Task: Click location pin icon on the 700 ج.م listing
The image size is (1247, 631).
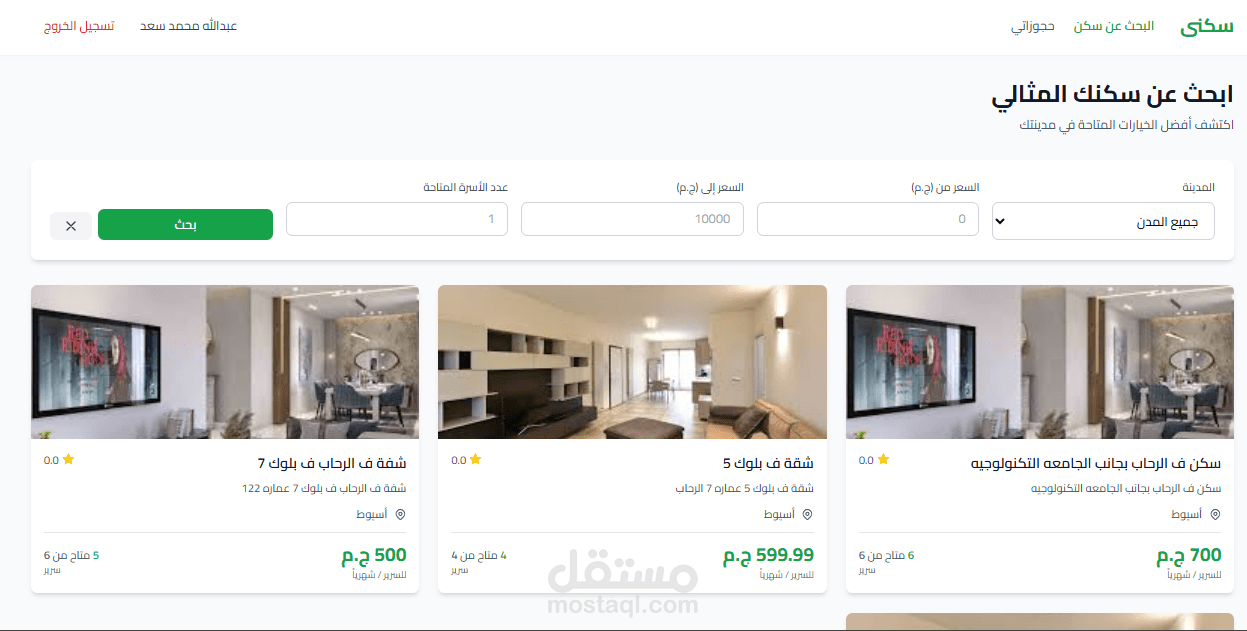Action: (x=1215, y=514)
